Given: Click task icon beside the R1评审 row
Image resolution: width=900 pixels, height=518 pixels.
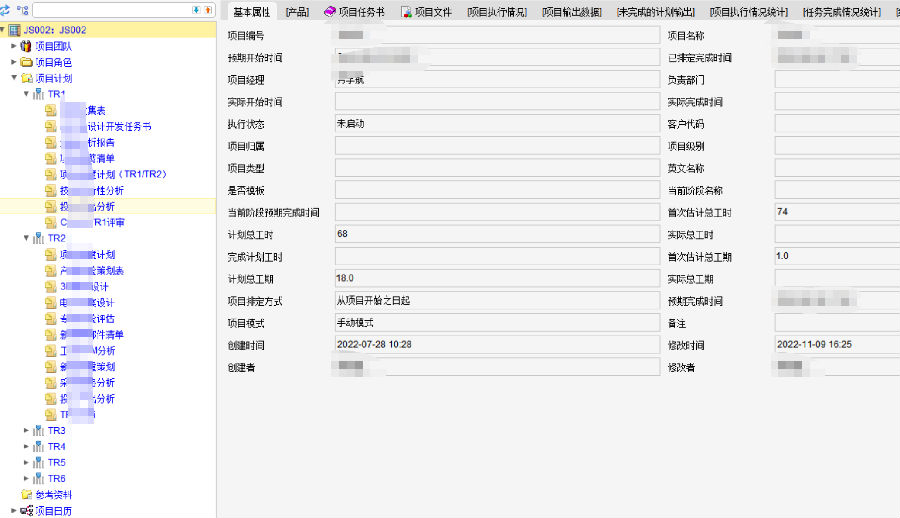Looking at the screenshot, I should [x=51, y=222].
